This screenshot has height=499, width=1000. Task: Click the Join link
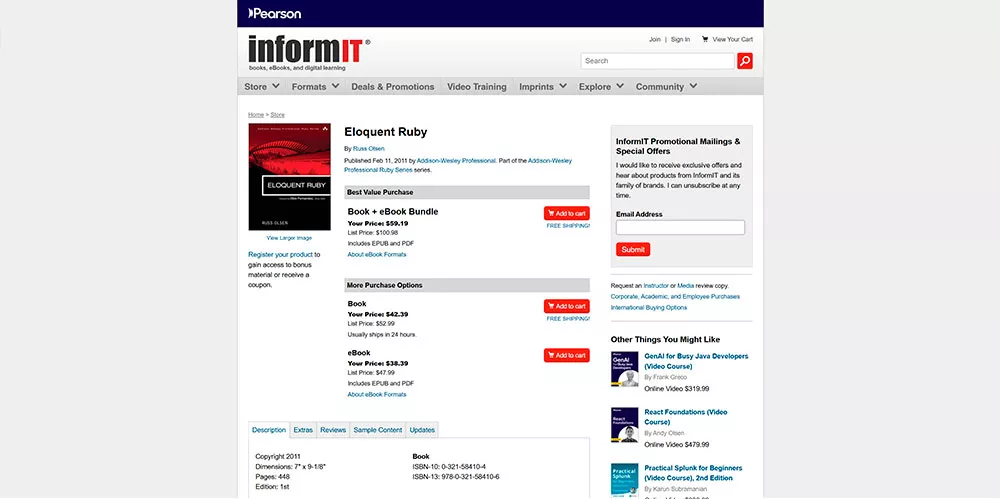point(655,40)
